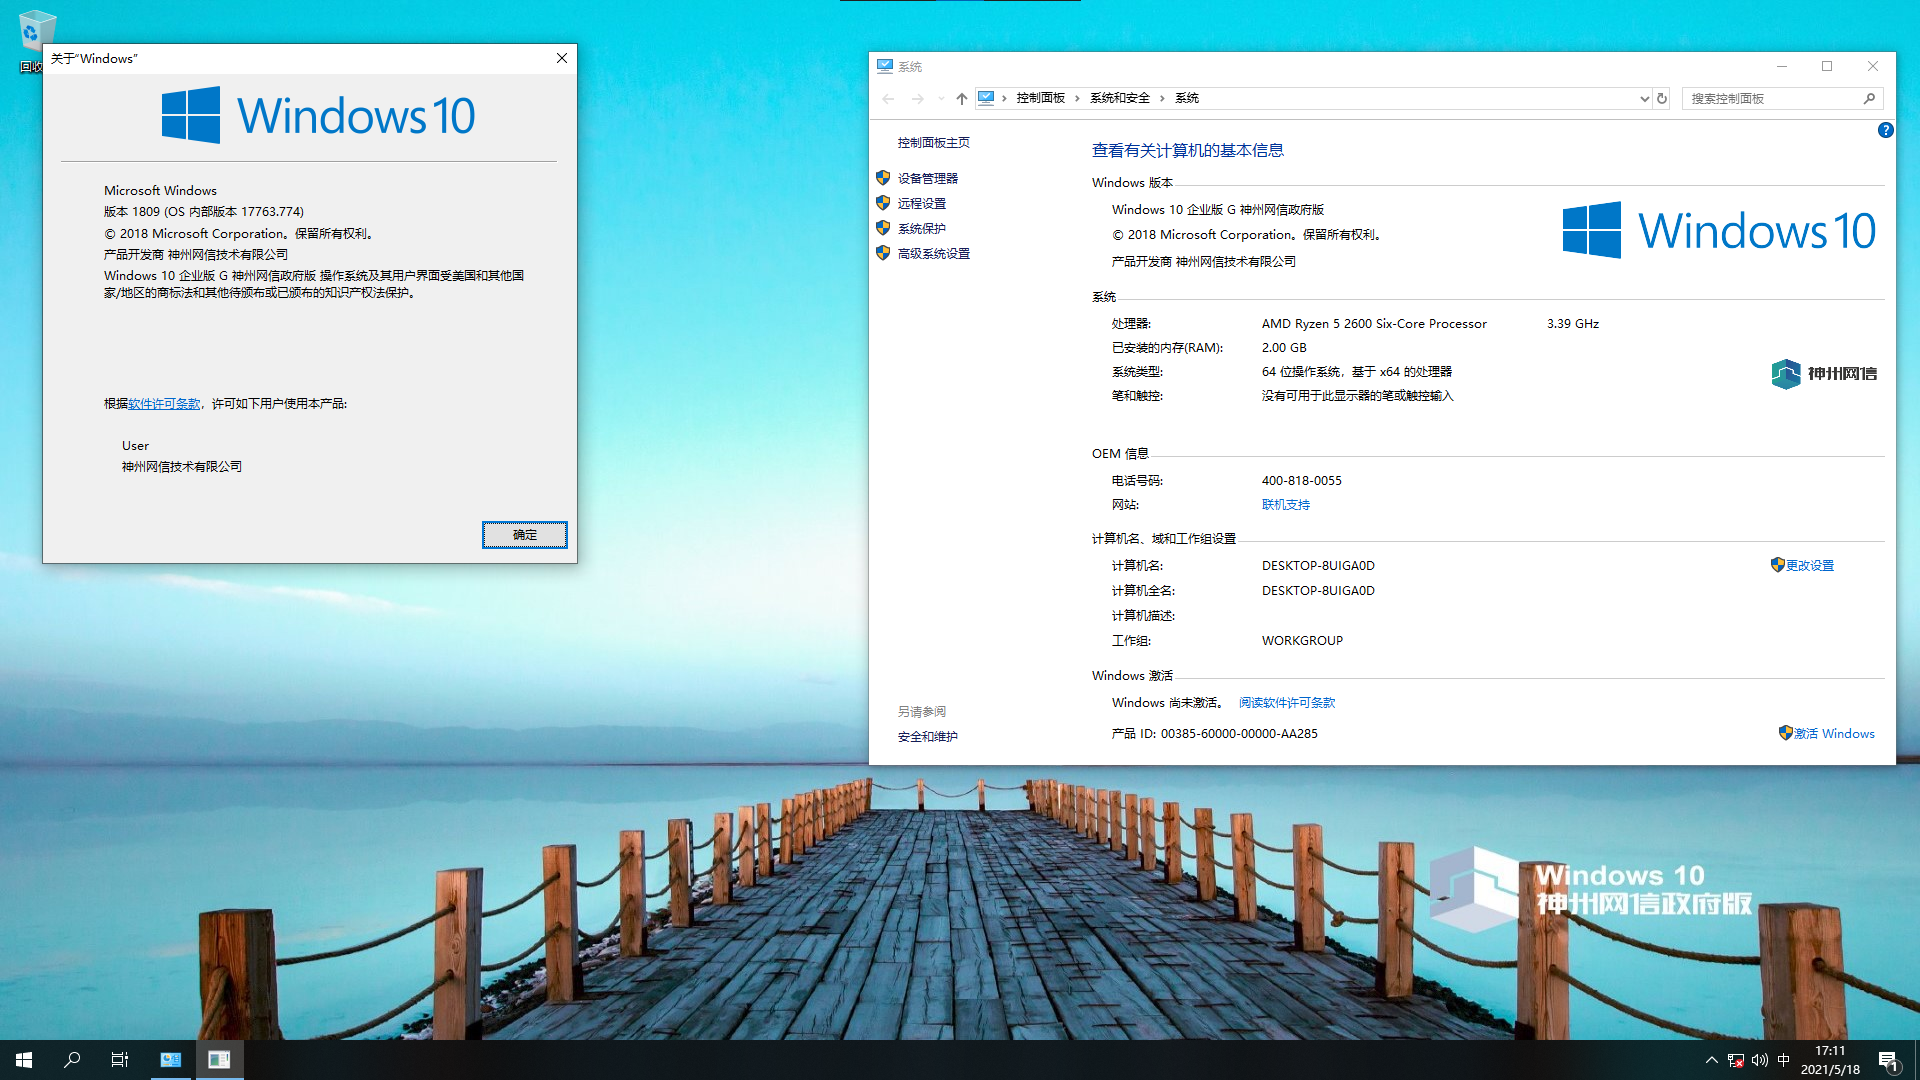This screenshot has height=1080, width=1920.
Task: Expand chevron after computer icon in breadcrumb
Action: tap(1004, 98)
